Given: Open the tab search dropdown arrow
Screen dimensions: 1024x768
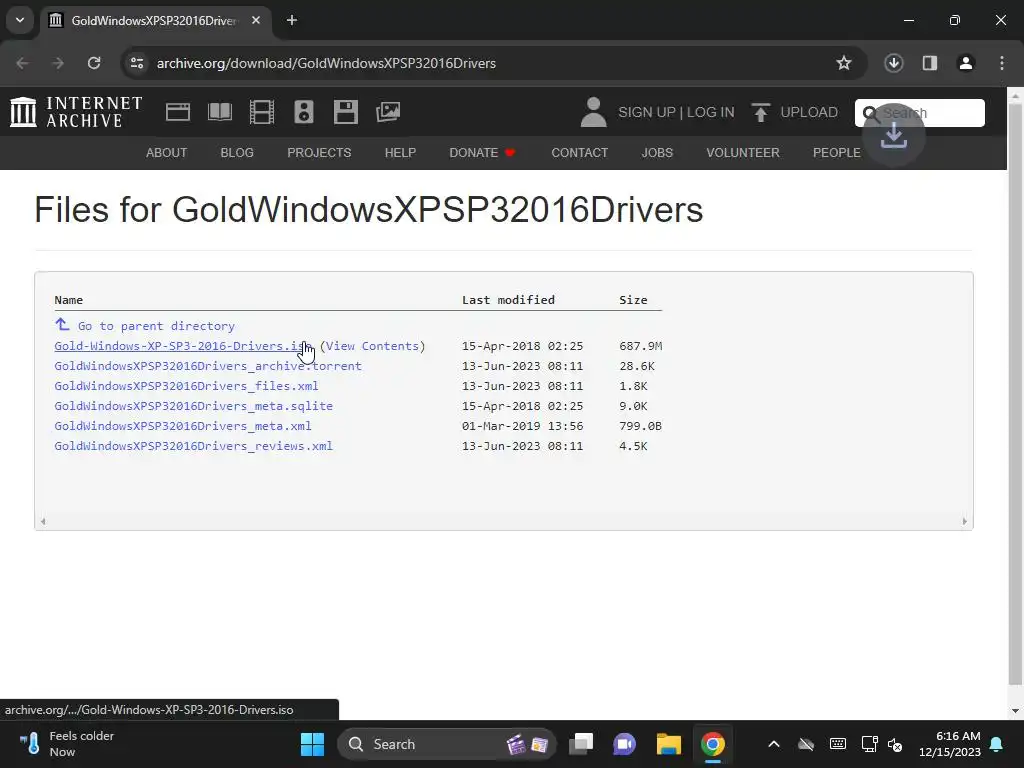Looking at the screenshot, I should coord(20,20).
